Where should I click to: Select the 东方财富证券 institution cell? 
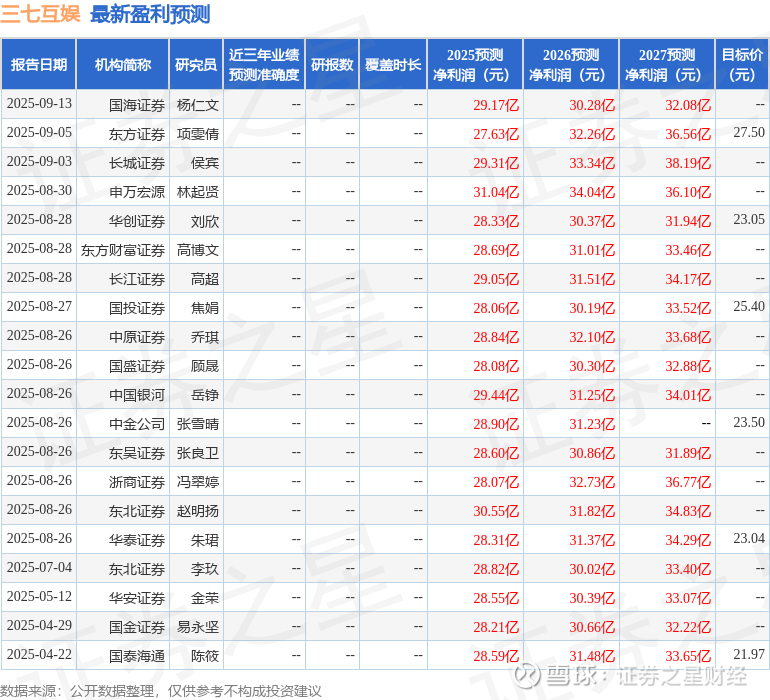[x=123, y=250]
